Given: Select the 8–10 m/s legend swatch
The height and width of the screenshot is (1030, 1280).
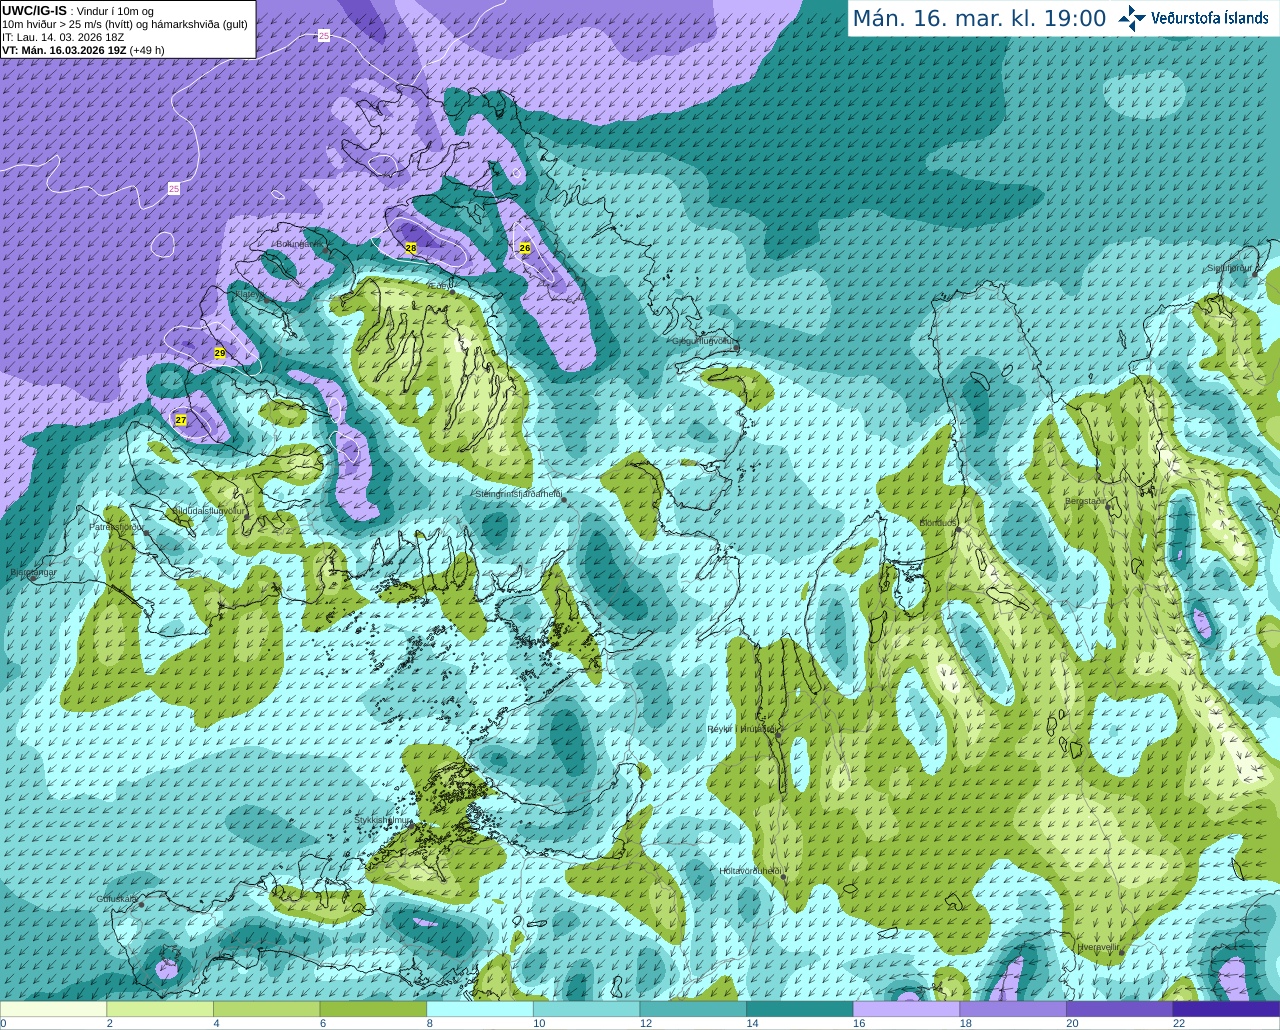Looking at the screenshot, I should pos(480,1009).
